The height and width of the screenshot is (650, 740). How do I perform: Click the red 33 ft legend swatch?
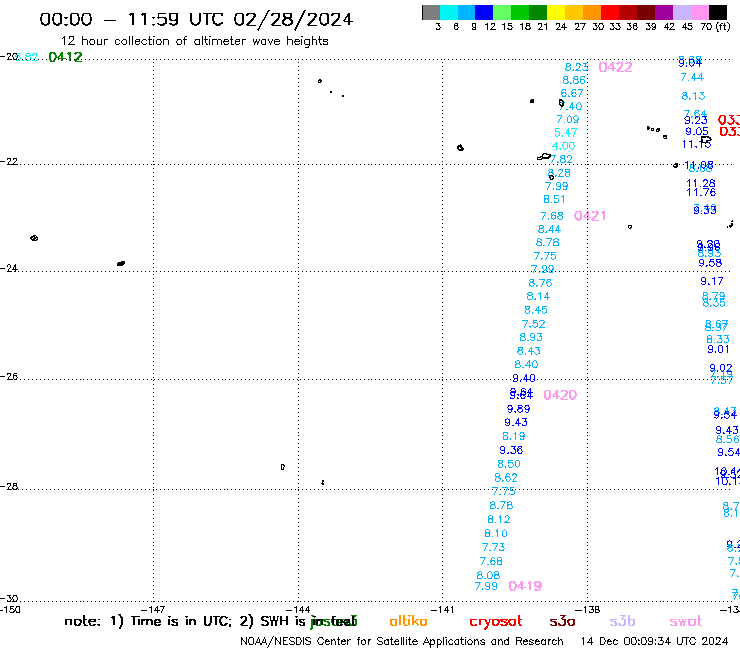610,12
